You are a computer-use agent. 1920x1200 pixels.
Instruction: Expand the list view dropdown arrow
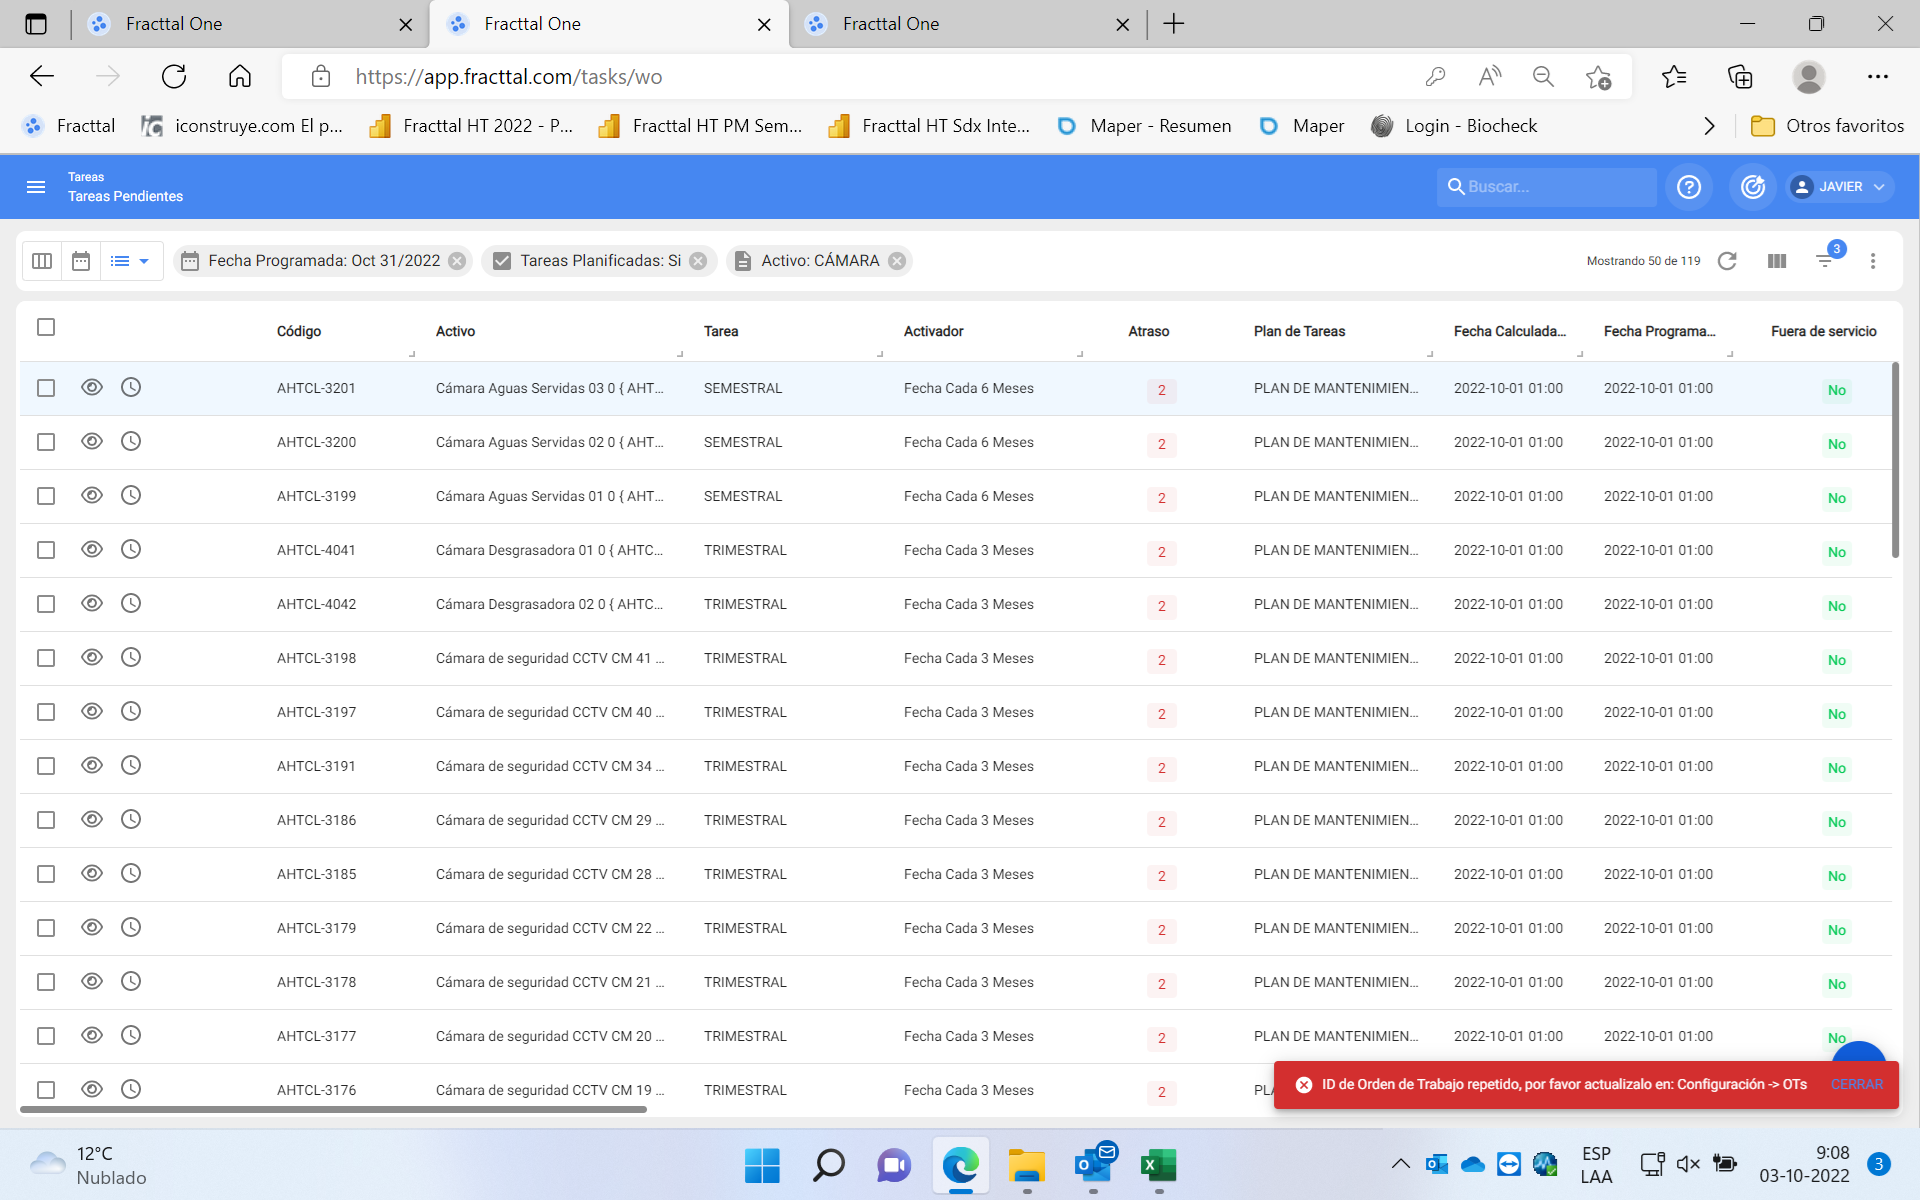[144, 261]
